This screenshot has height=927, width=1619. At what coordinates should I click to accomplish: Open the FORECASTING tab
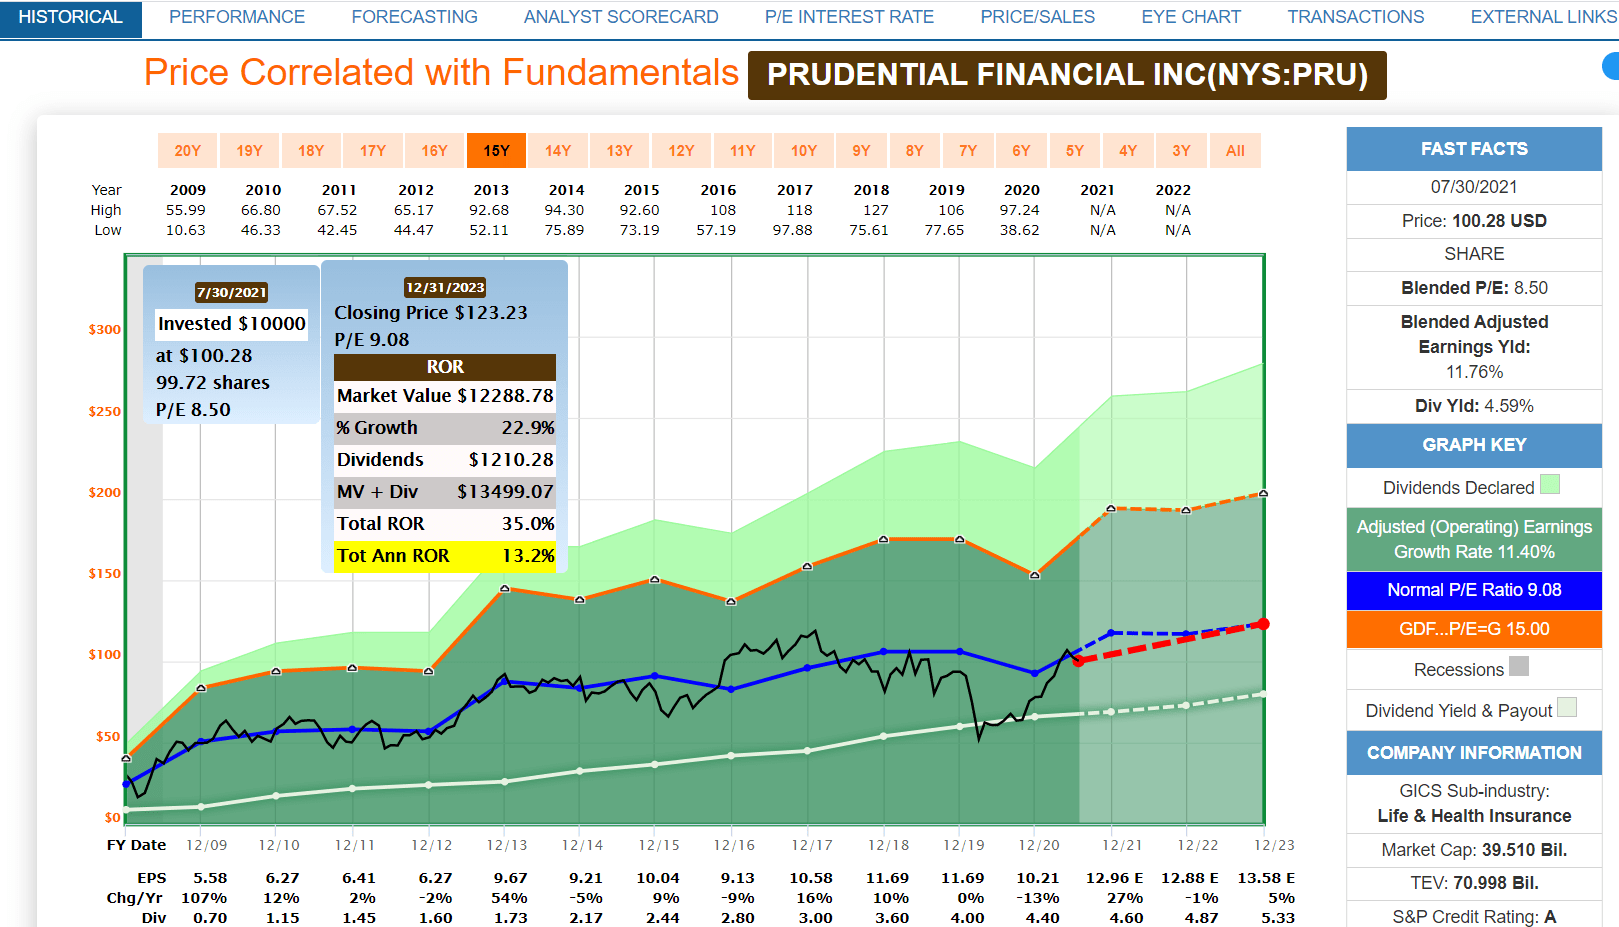click(x=415, y=18)
